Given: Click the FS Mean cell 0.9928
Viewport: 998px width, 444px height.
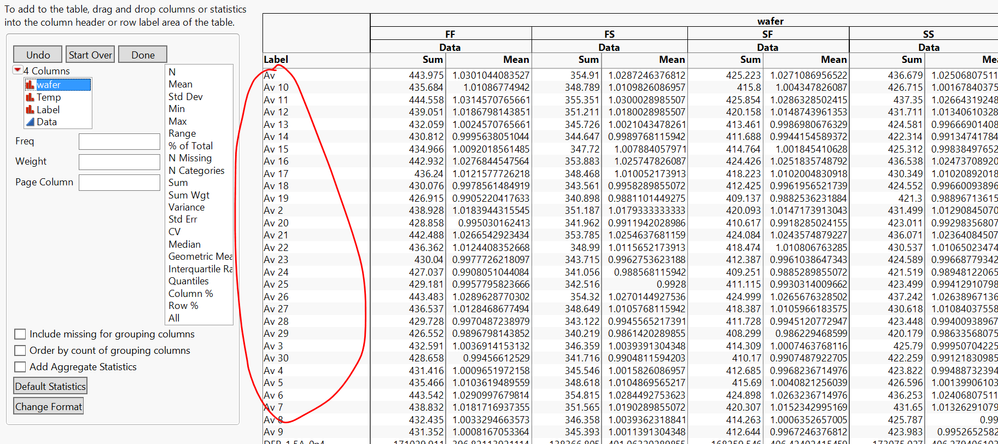Looking at the screenshot, I should (670, 284).
